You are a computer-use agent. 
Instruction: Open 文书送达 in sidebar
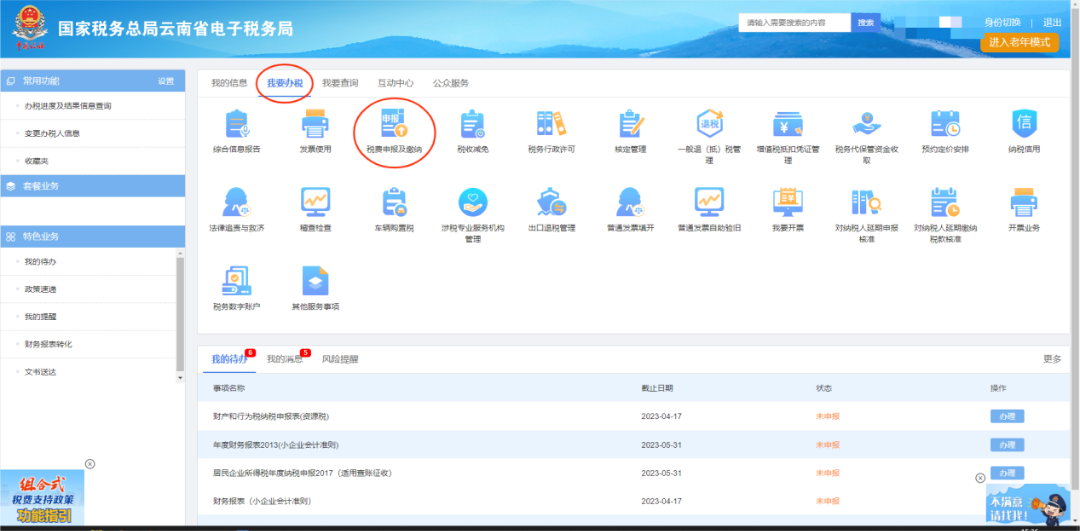click(x=40, y=372)
